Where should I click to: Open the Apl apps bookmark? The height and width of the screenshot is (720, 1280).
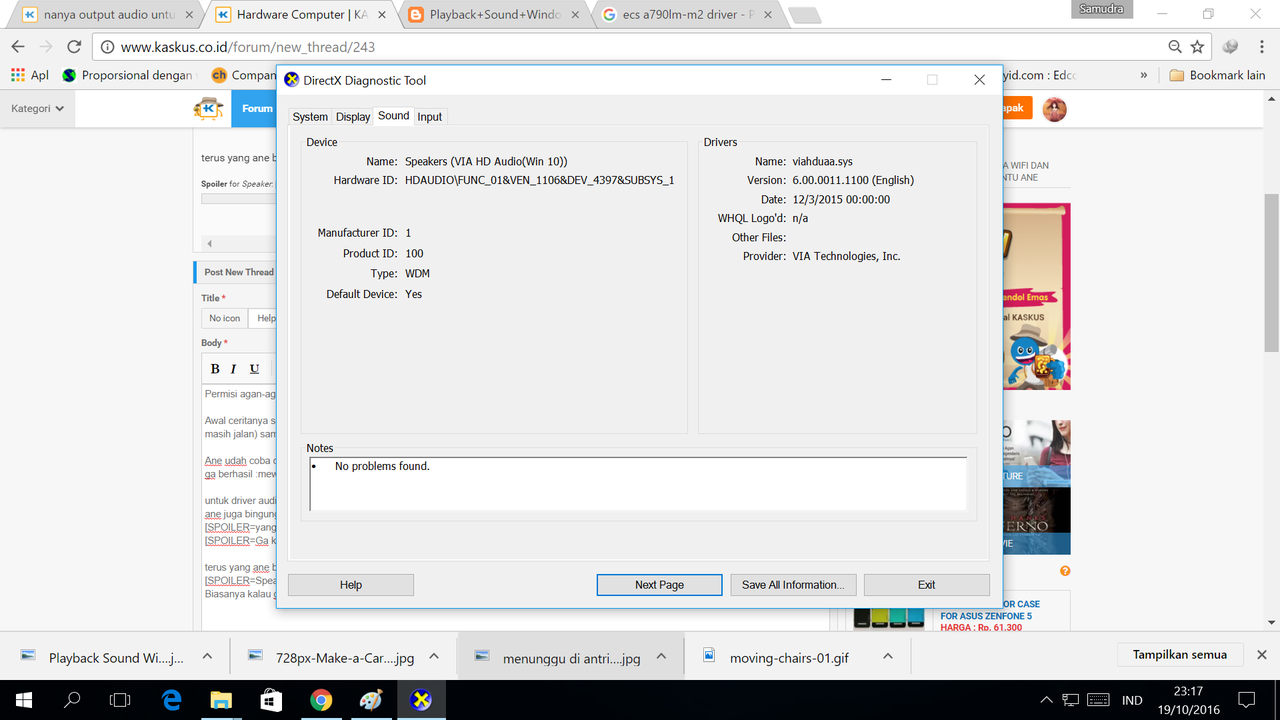[x=29, y=75]
